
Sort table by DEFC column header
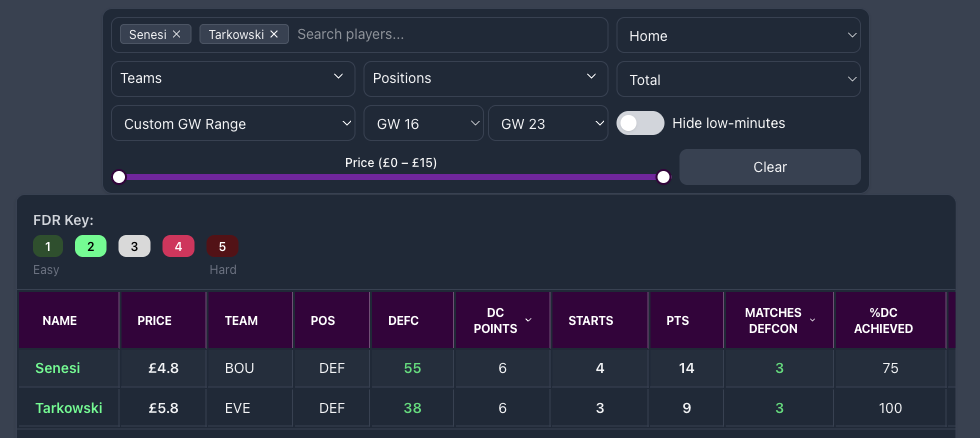coord(403,321)
